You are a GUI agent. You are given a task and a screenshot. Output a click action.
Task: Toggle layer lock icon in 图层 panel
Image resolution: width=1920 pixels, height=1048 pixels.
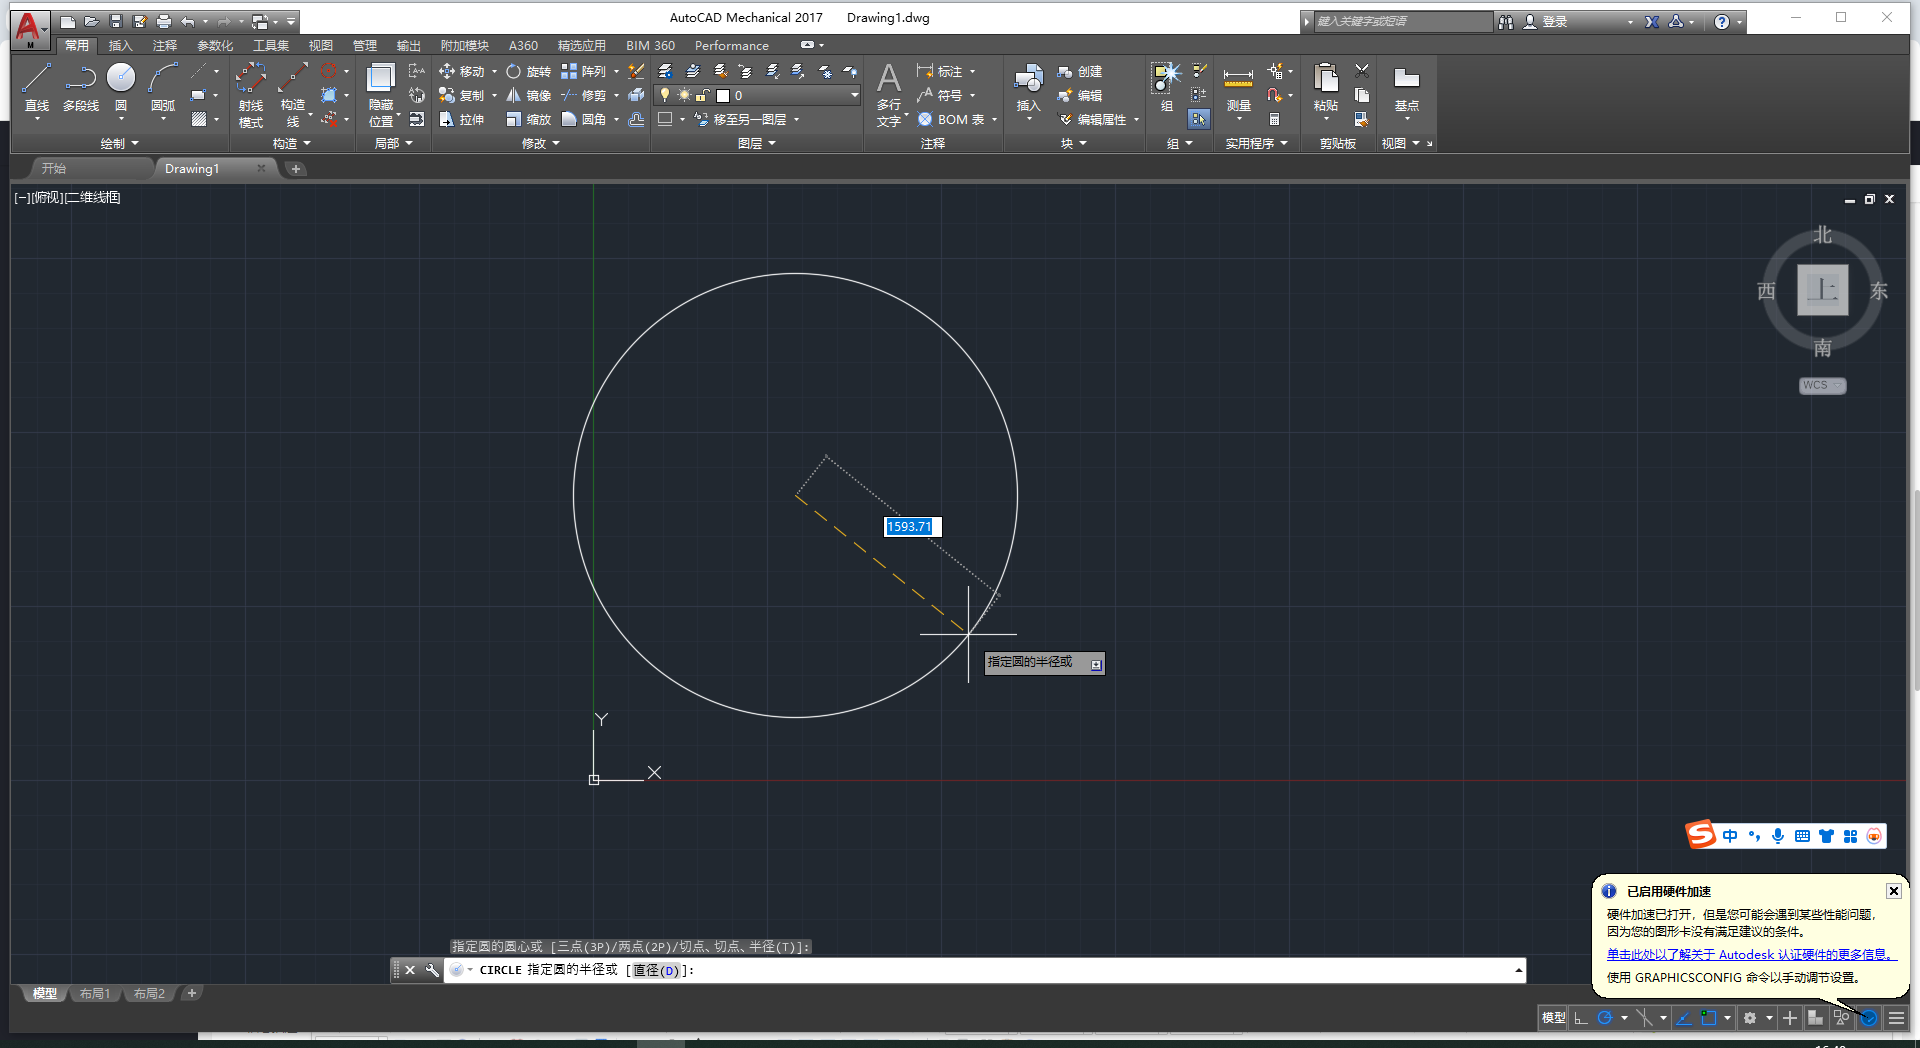(703, 95)
